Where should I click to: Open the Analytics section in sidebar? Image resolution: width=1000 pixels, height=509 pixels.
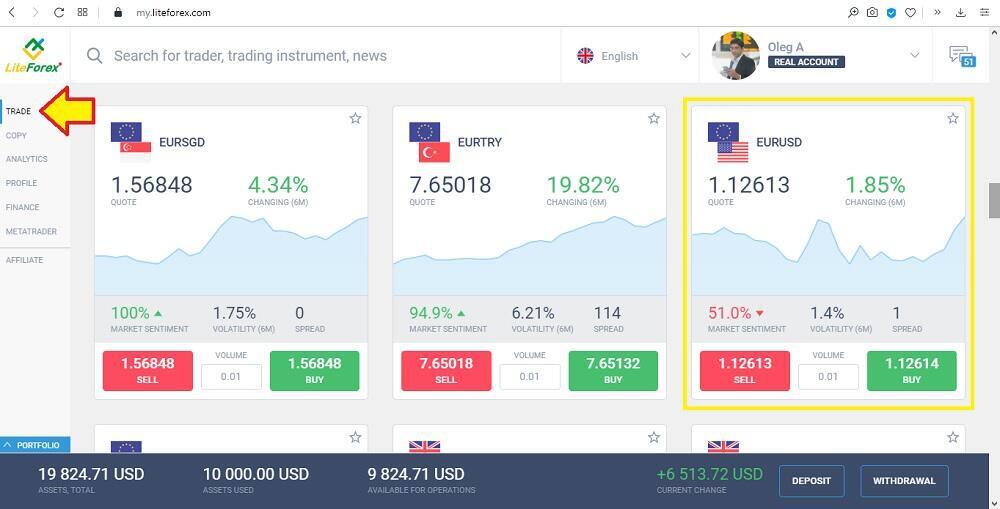click(27, 159)
